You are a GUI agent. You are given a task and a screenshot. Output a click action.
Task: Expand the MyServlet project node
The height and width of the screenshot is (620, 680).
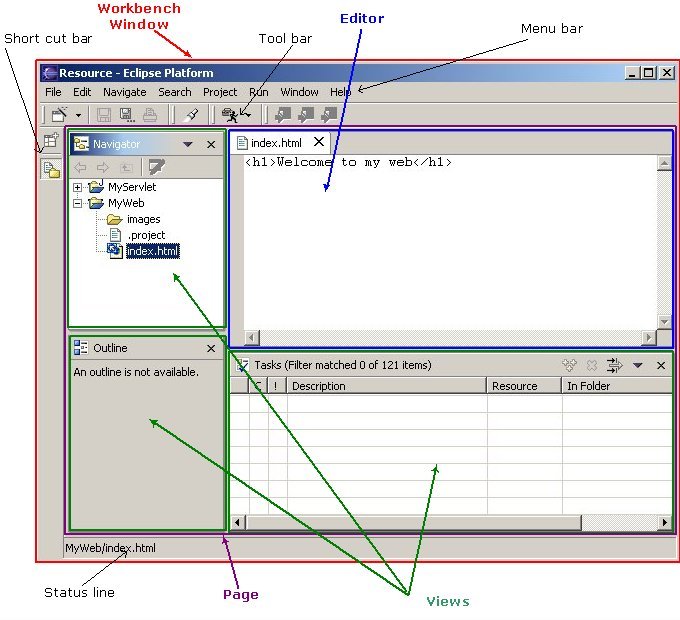click(x=78, y=187)
